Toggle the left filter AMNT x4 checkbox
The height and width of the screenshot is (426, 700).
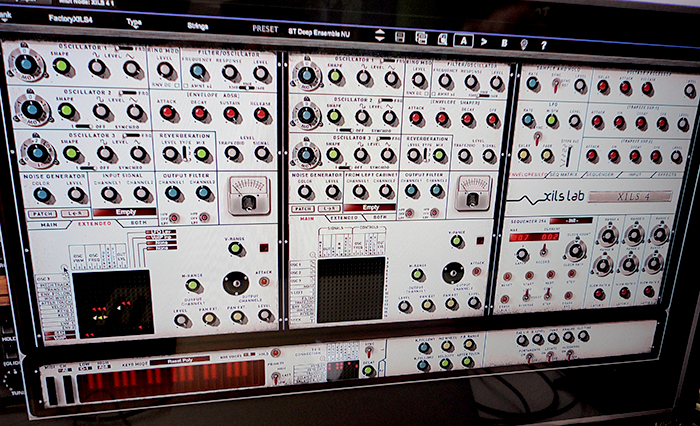tap(187, 85)
